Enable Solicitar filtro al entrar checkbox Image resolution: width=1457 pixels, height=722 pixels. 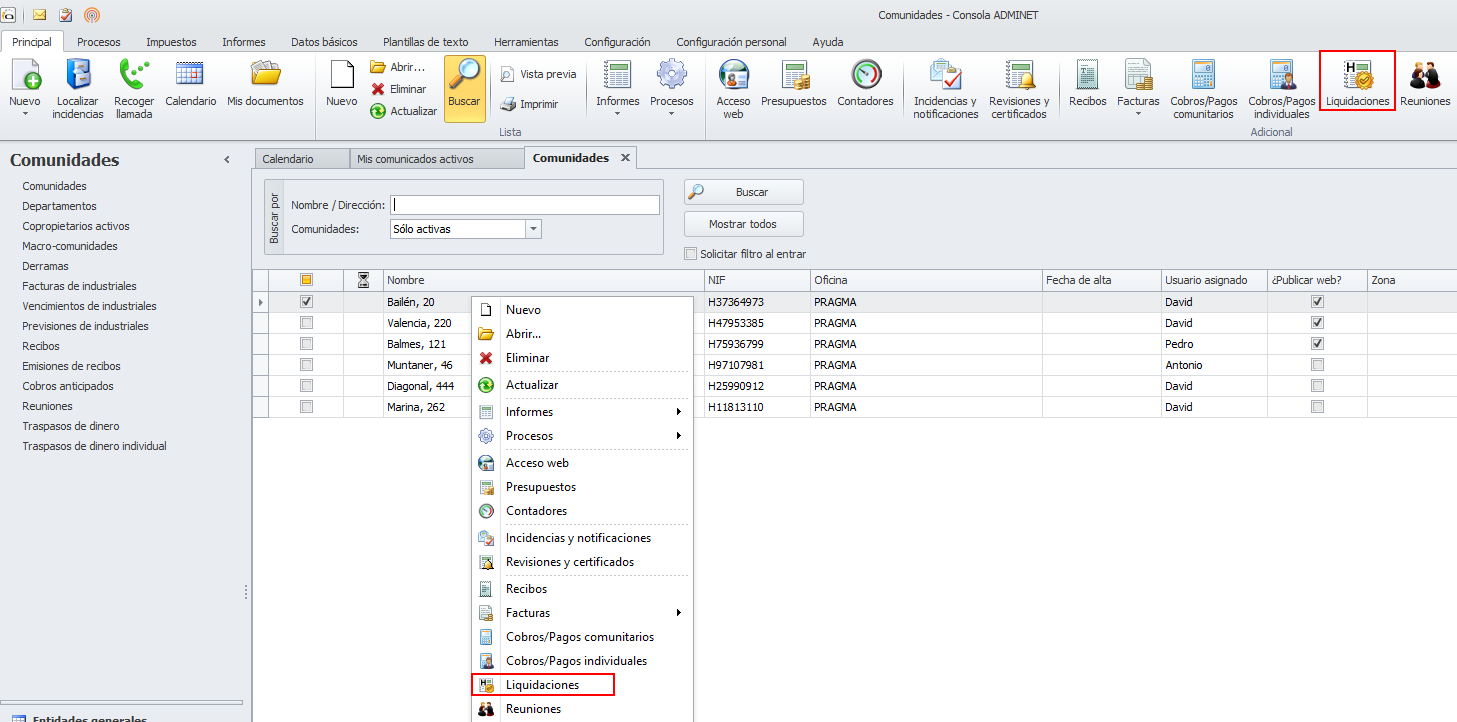point(691,254)
